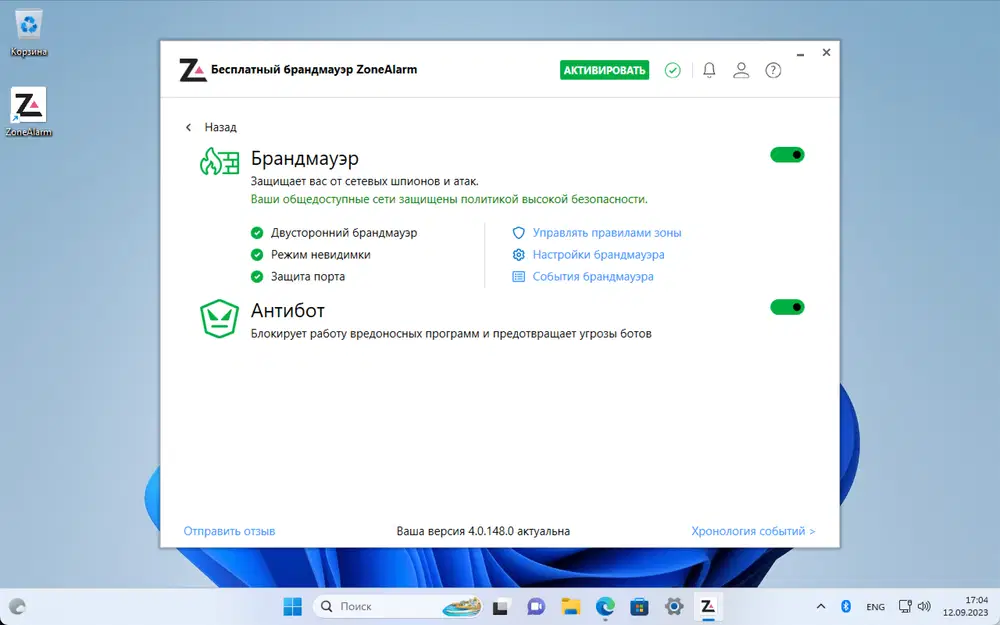Open help via the question mark icon

tap(773, 70)
